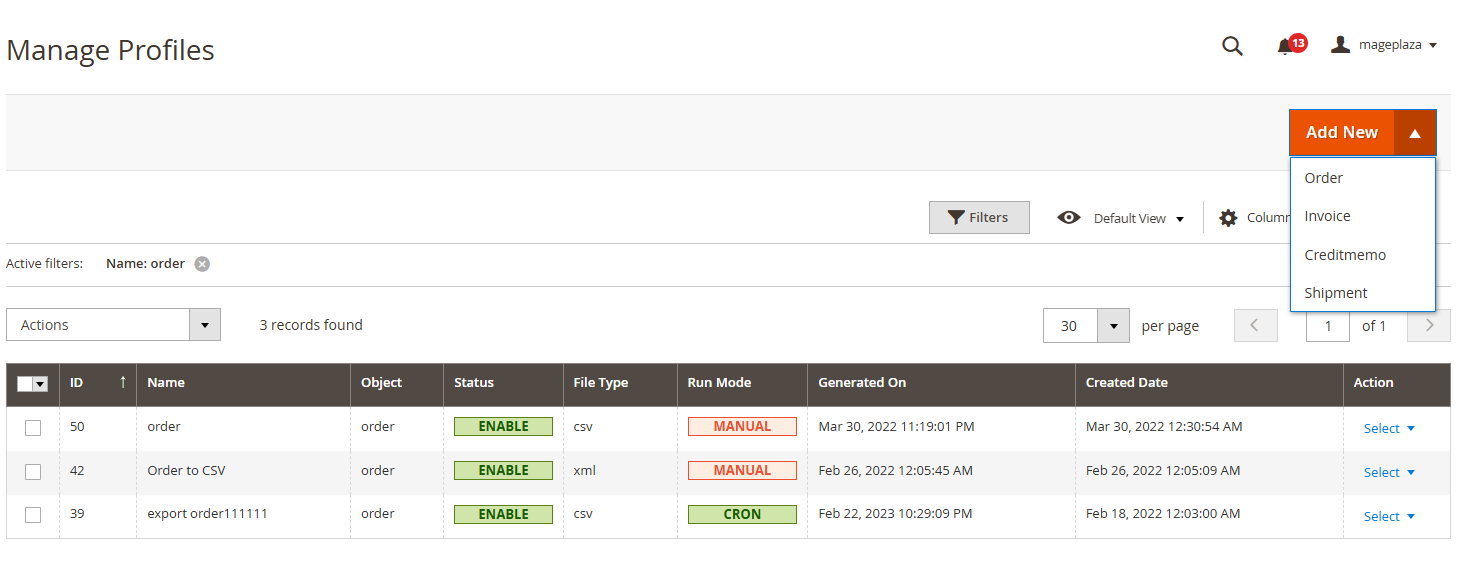Select checkbox for Order to CSV row
1471x571 pixels.
pos(33,472)
